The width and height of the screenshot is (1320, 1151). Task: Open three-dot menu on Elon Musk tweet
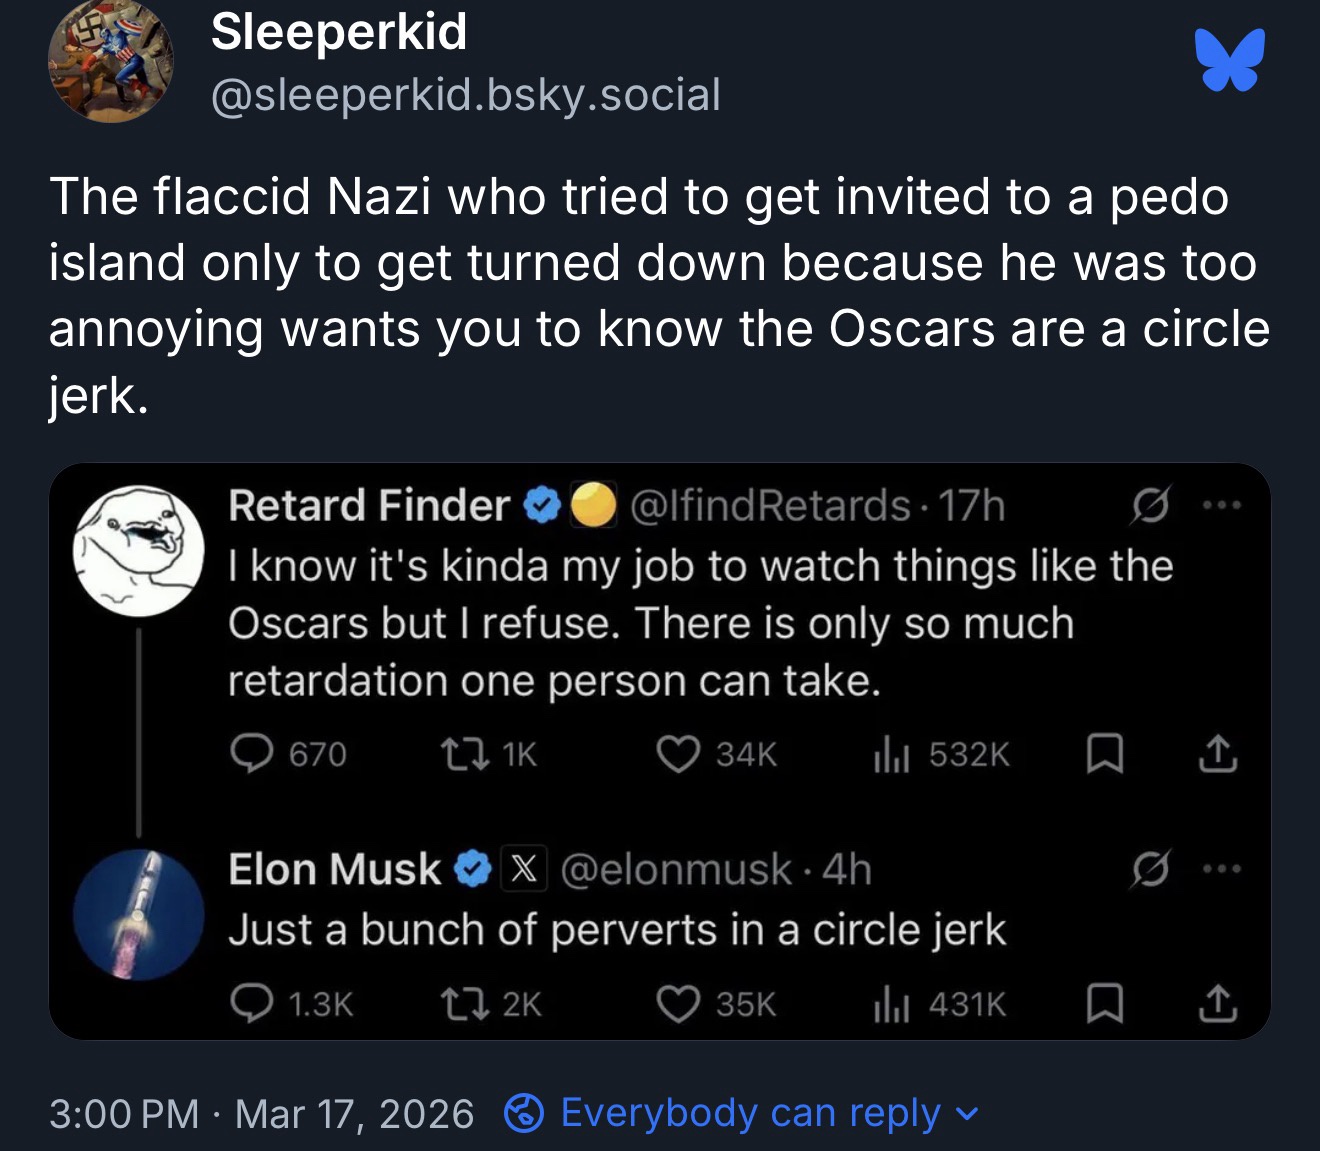[x=1222, y=870]
